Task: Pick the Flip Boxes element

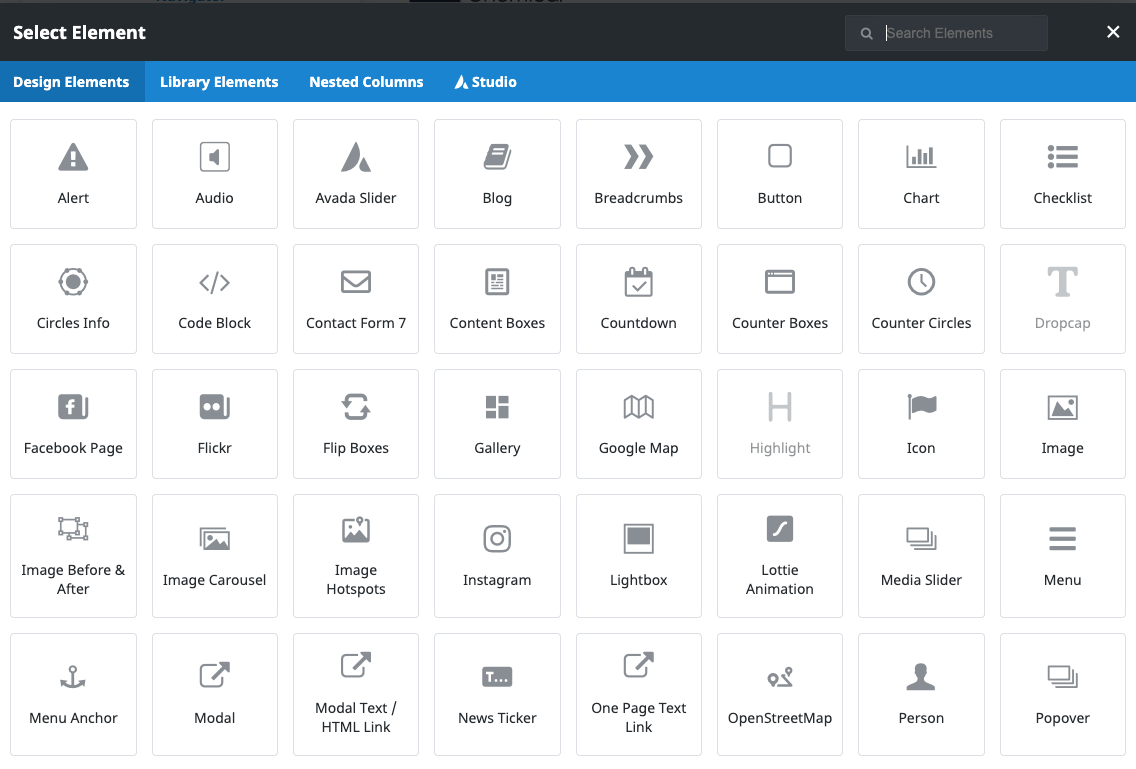Action: tap(356, 424)
